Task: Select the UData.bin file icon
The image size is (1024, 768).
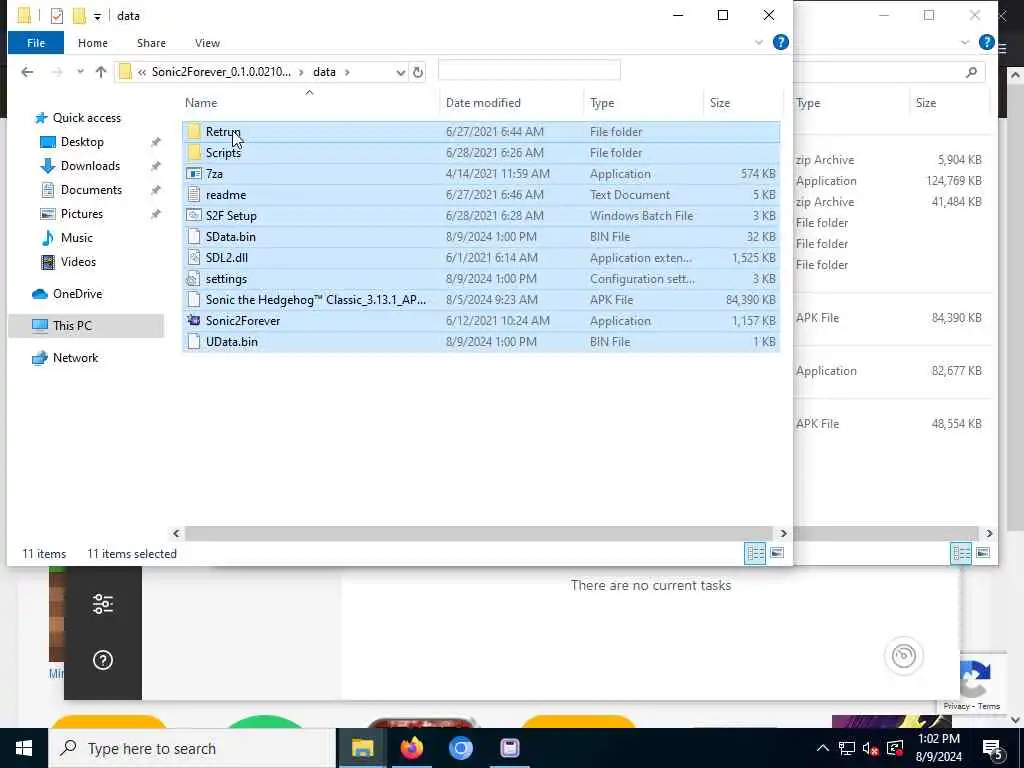Action: (x=194, y=342)
